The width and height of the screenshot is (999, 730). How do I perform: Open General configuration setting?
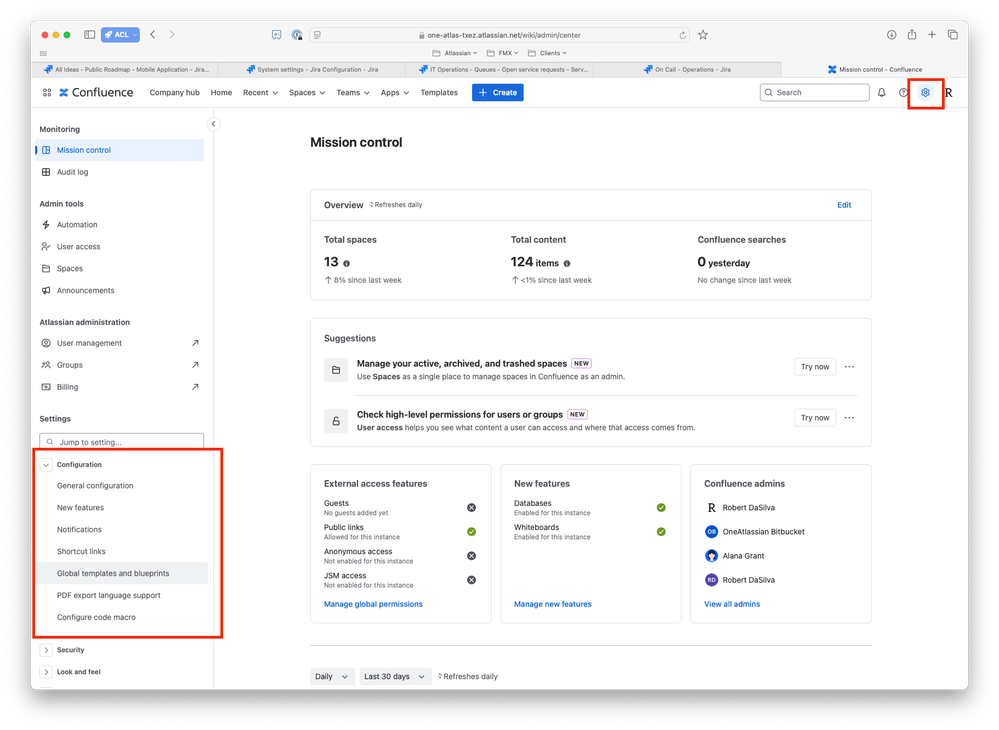tap(122, 486)
